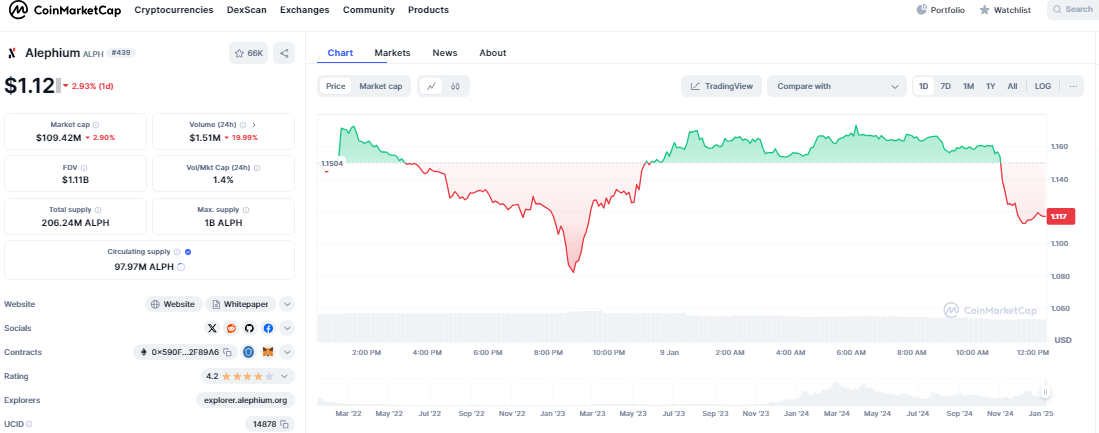Click the share icon next to Alephium

(x=284, y=53)
